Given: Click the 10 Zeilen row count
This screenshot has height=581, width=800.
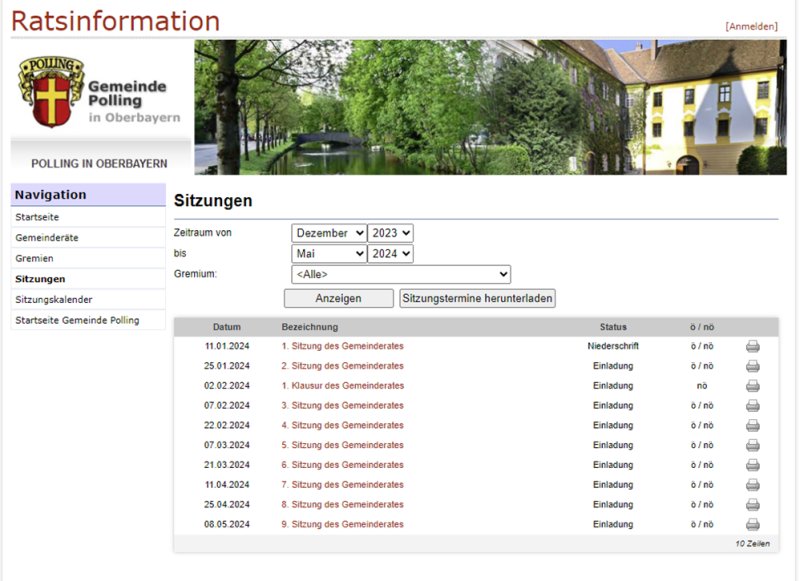Looking at the screenshot, I should pyautogui.click(x=753, y=544).
